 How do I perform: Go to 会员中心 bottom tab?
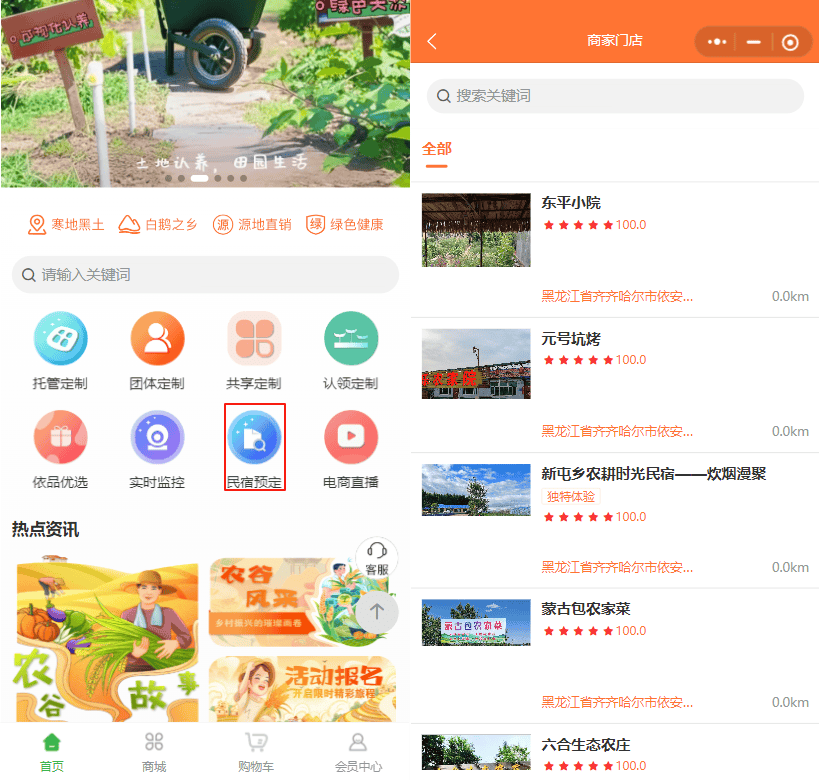pyautogui.click(x=358, y=752)
